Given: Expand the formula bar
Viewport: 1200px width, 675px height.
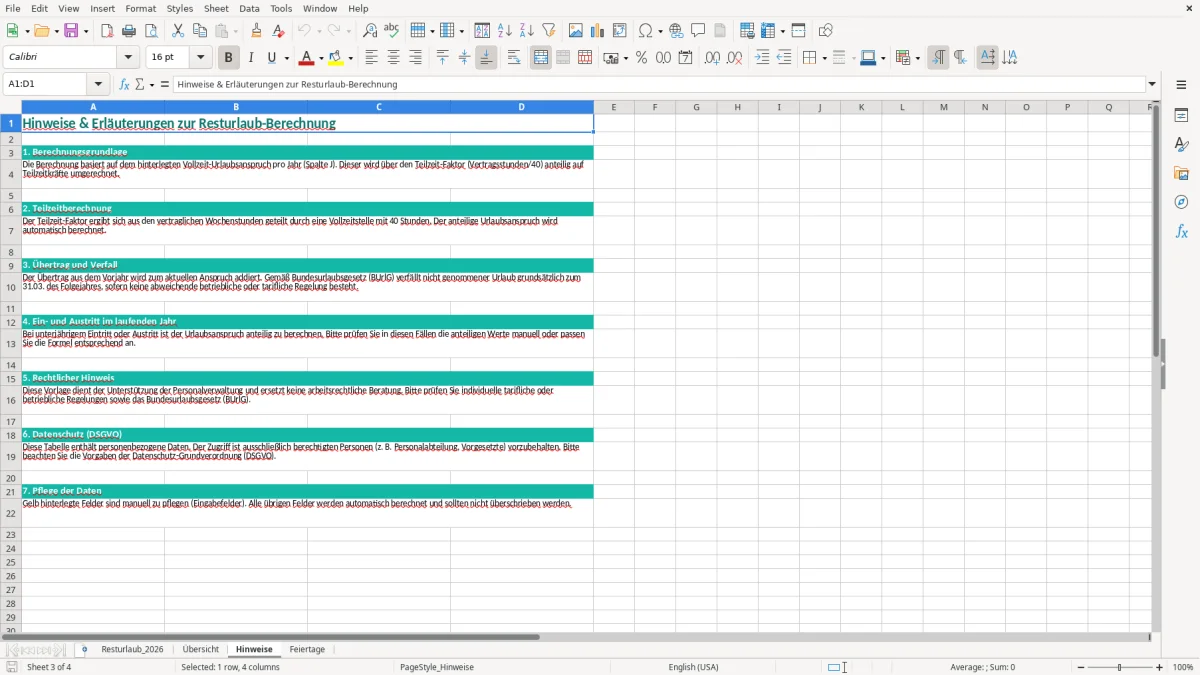Looking at the screenshot, I should tap(1152, 85).
